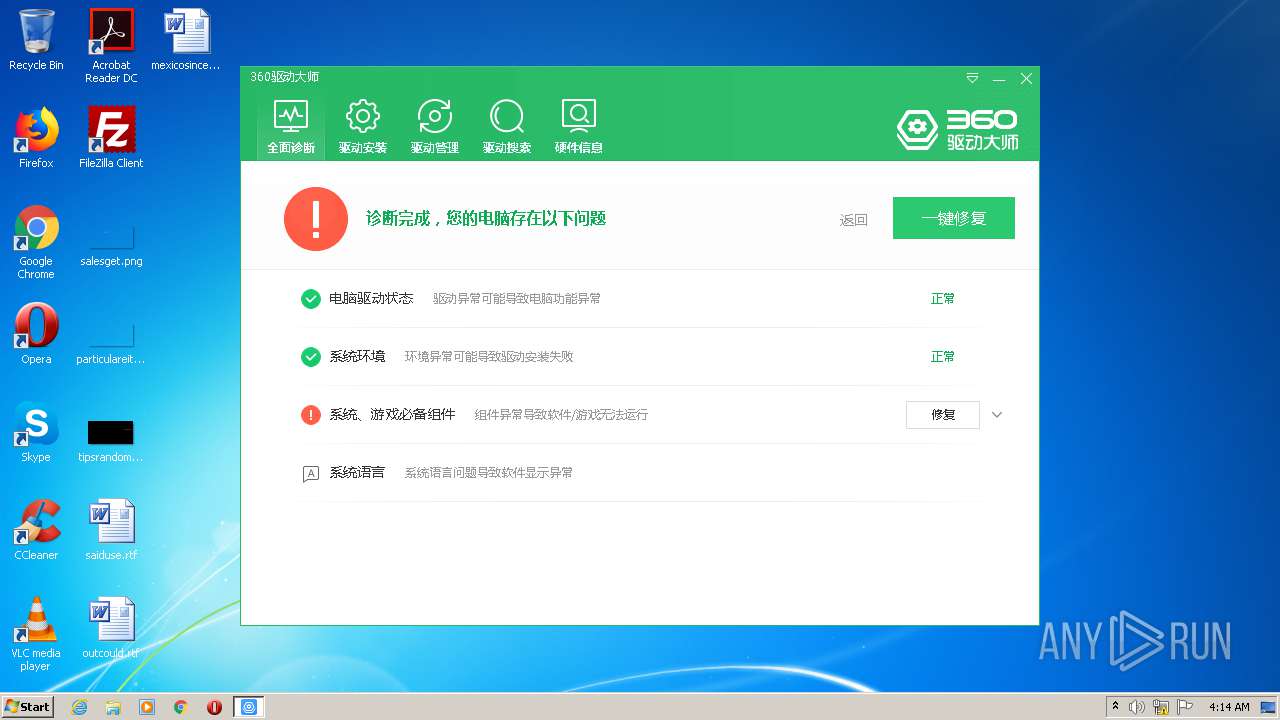Switch to 驱动安装 tab
This screenshot has width=1280, height=720.
point(362,126)
